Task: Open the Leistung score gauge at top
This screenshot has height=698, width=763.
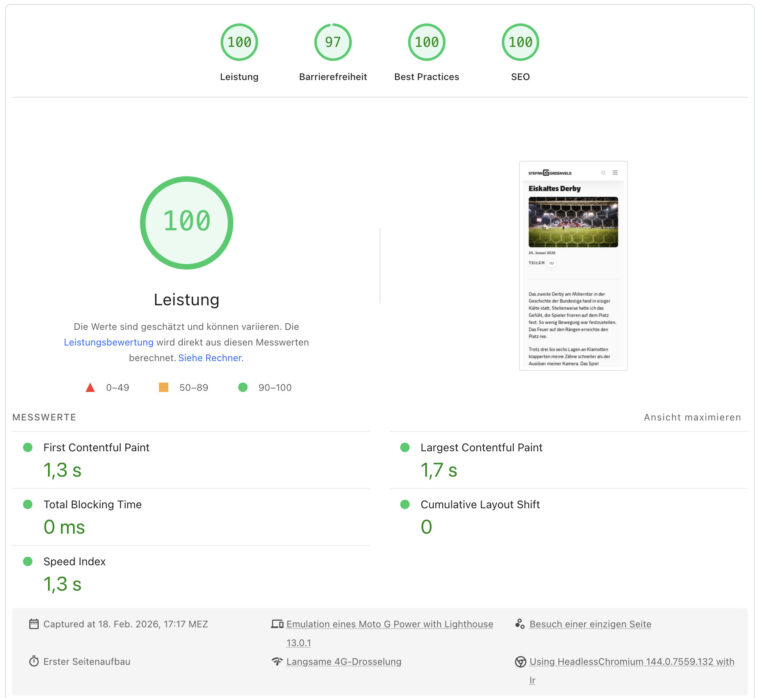Action: pyautogui.click(x=239, y=42)
